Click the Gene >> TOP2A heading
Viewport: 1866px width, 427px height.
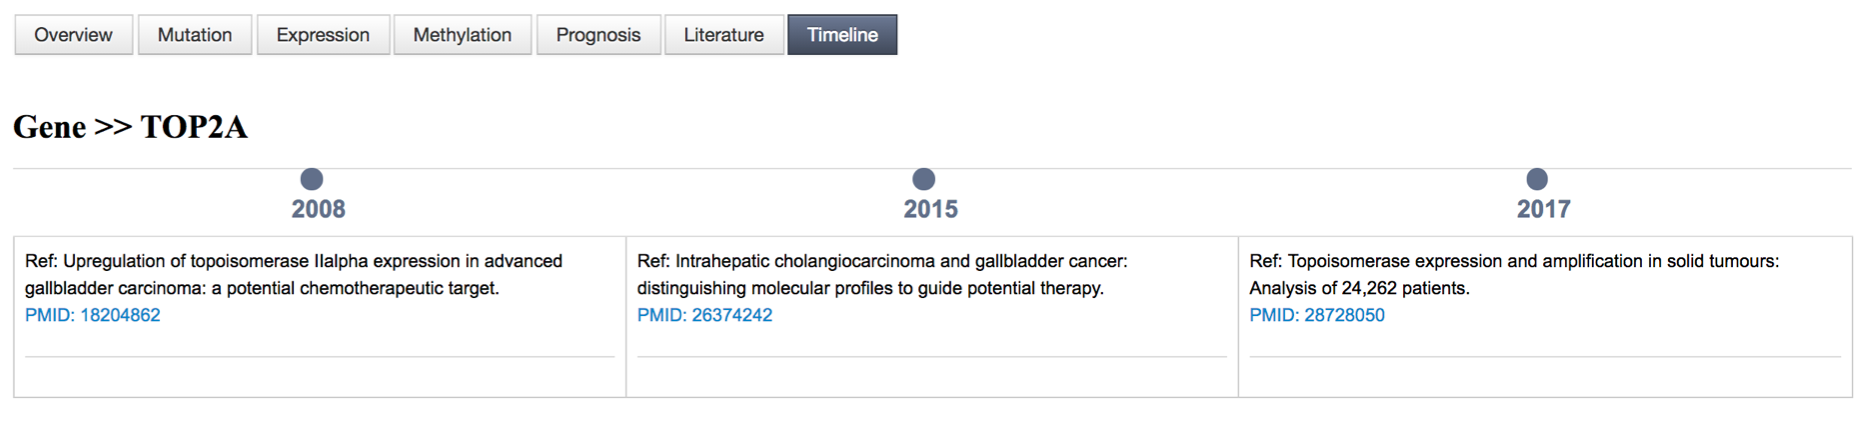[x=130, y=127]
